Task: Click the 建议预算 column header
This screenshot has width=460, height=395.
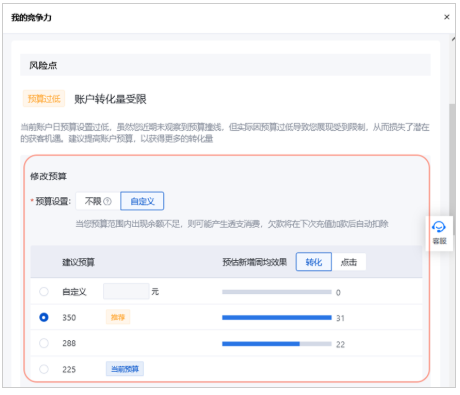Action: pyautogui.click(x=78, y=262)
